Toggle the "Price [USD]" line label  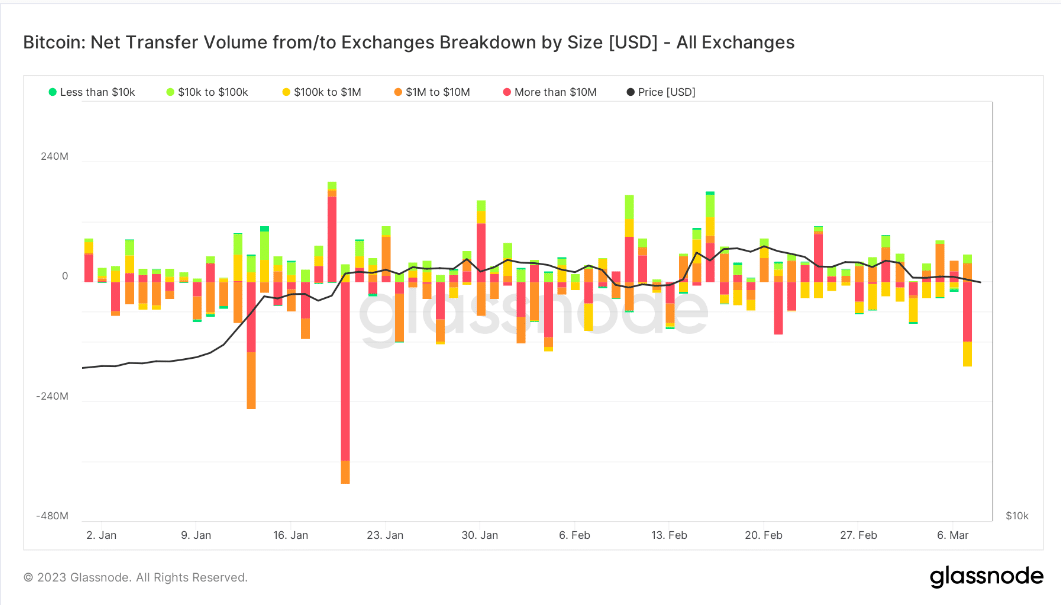tap(667, 92)
